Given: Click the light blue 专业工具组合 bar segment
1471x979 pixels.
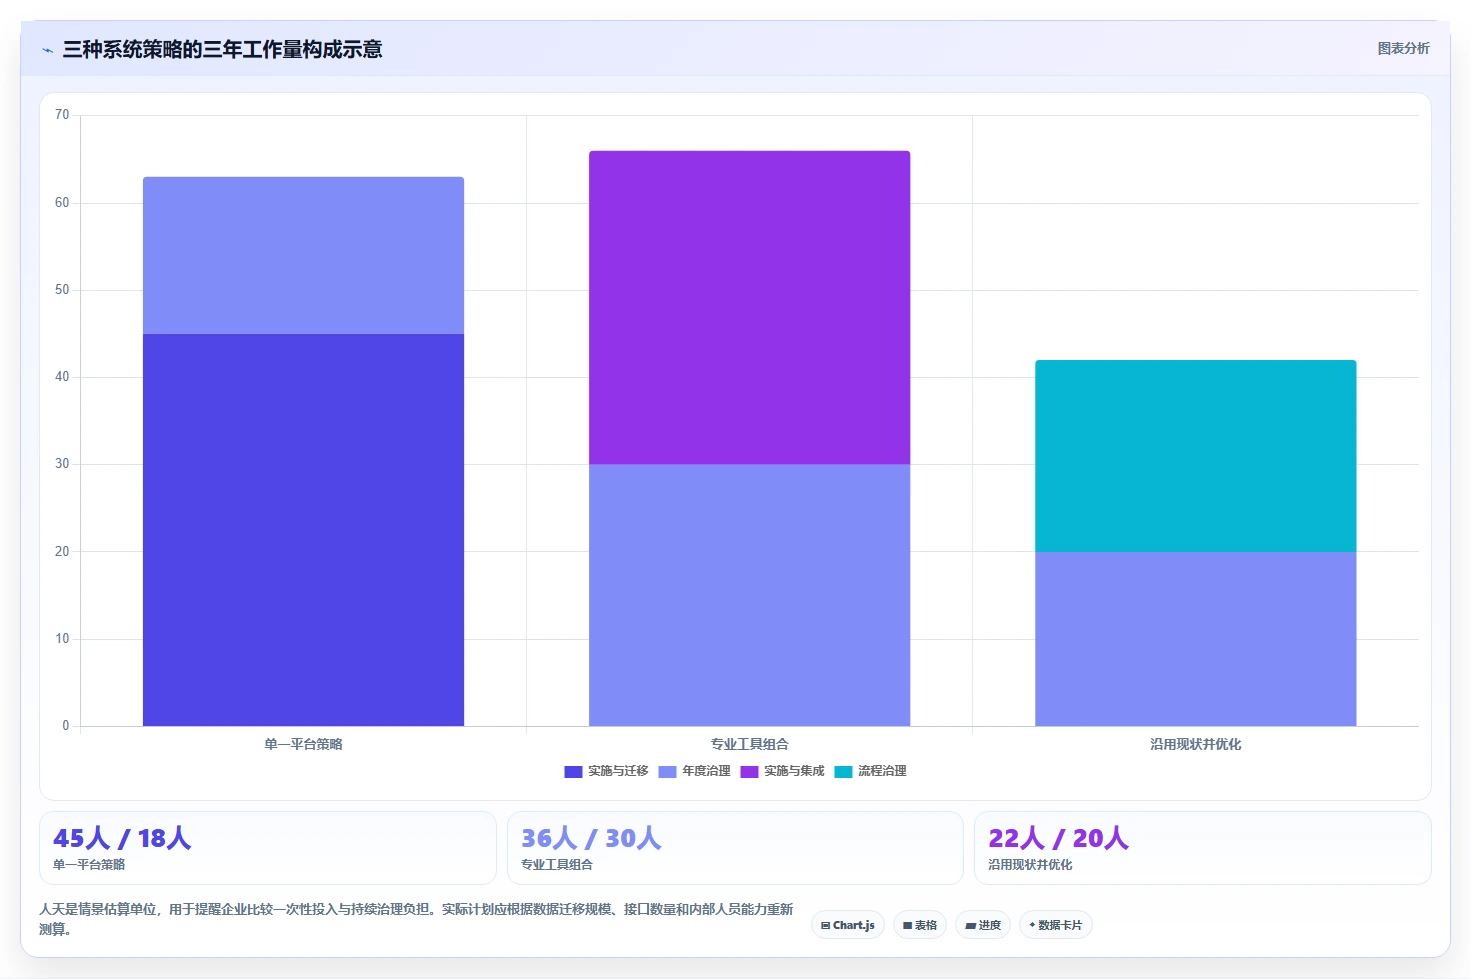Looking at the screenshot, I should point(749,595).
